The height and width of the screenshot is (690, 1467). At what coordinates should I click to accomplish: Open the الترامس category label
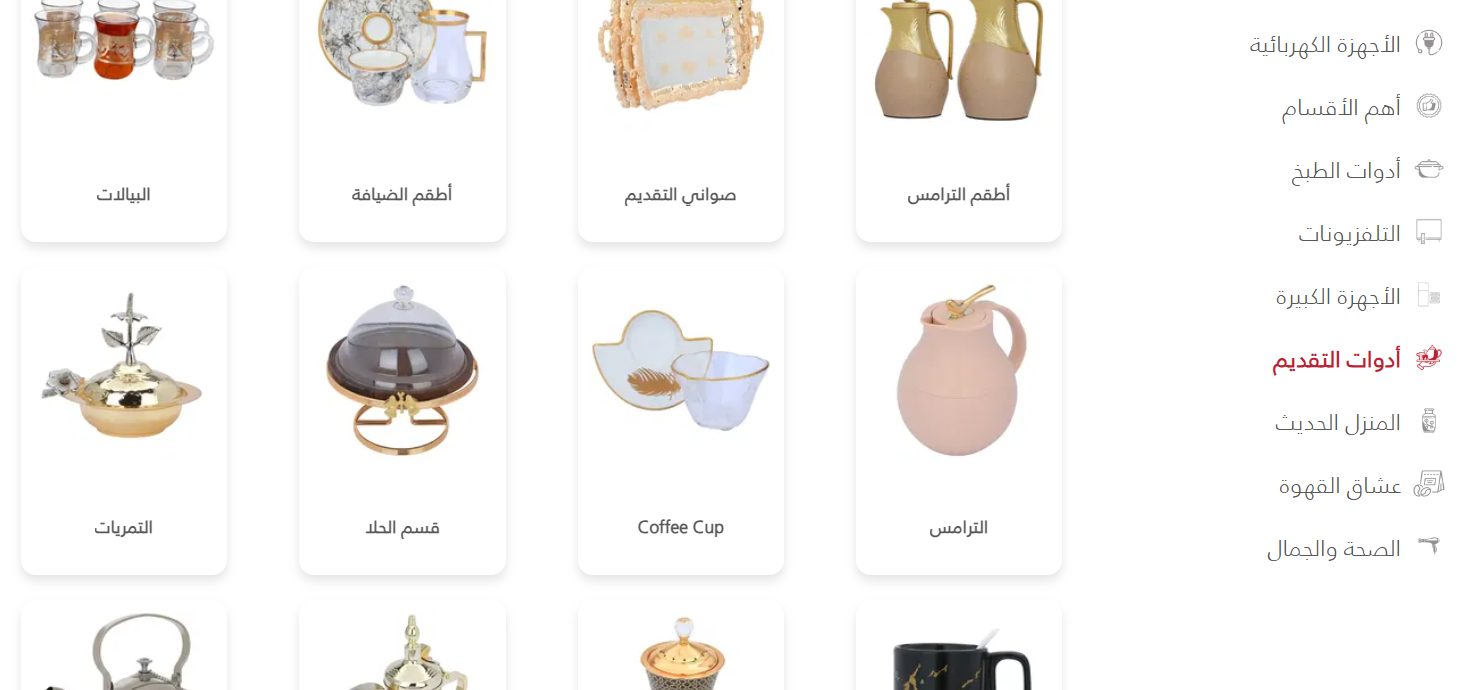tap(958, 527)
